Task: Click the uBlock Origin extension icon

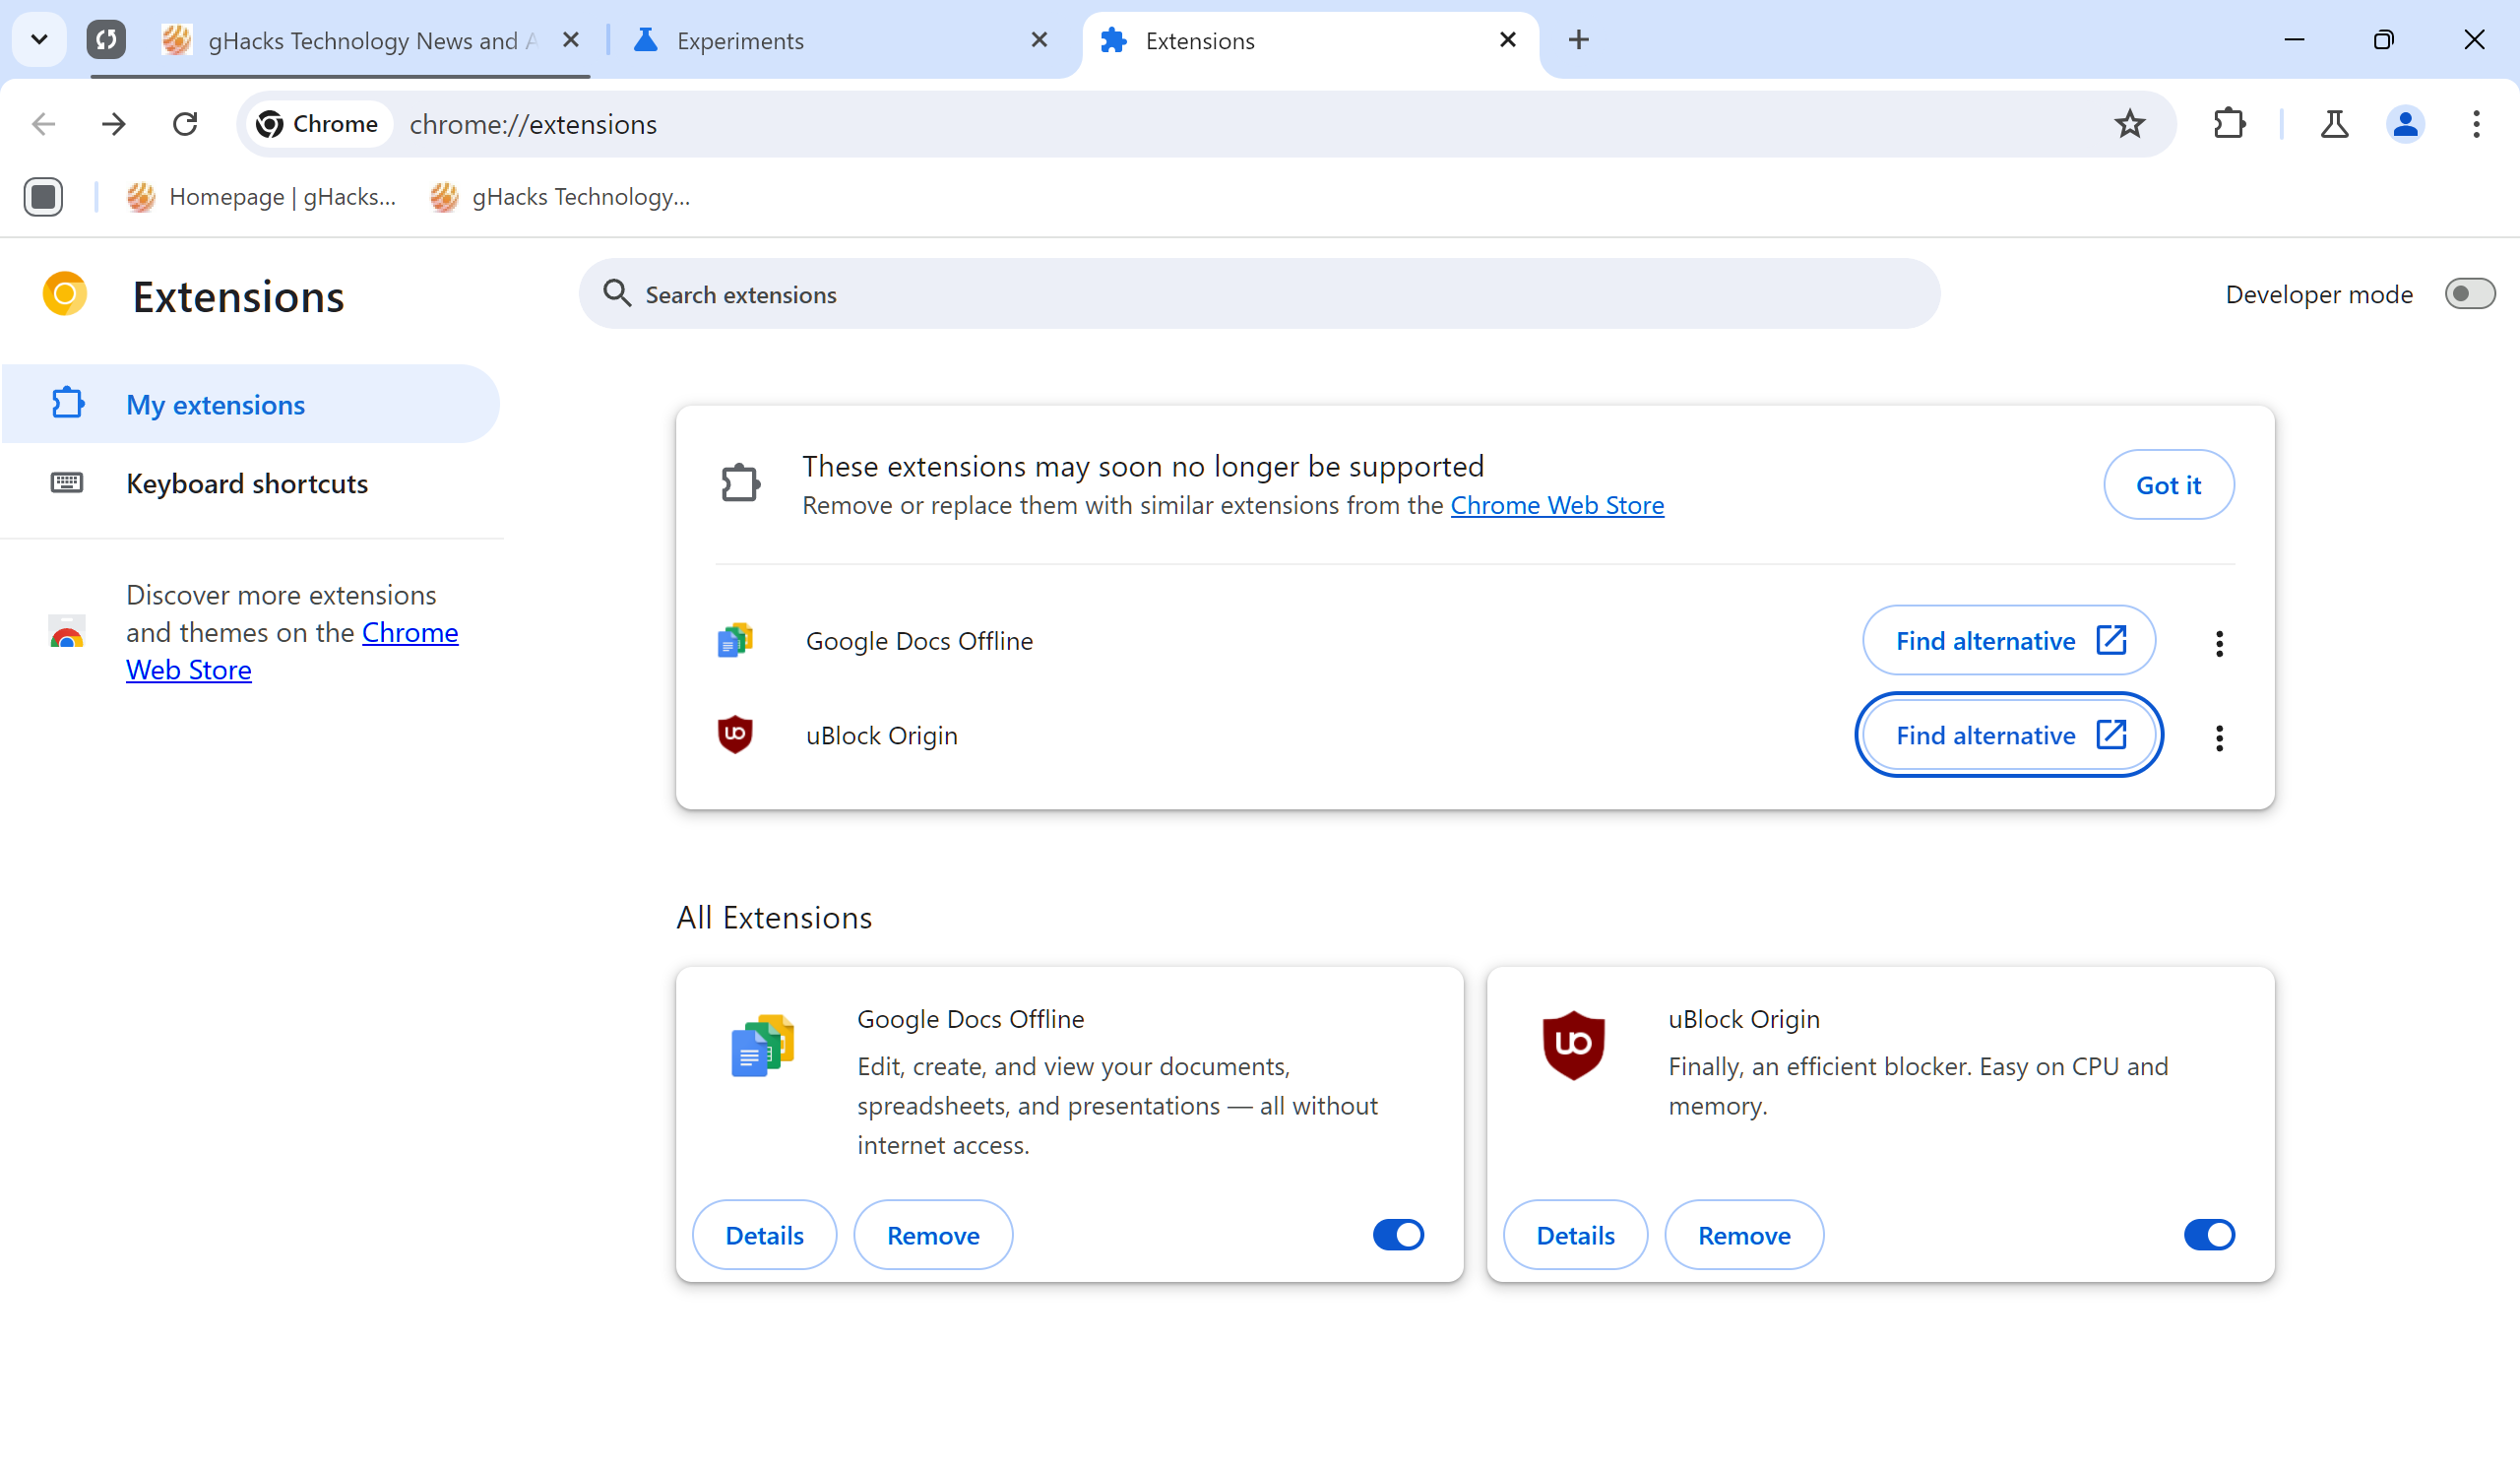Action: tap(736, 735)
